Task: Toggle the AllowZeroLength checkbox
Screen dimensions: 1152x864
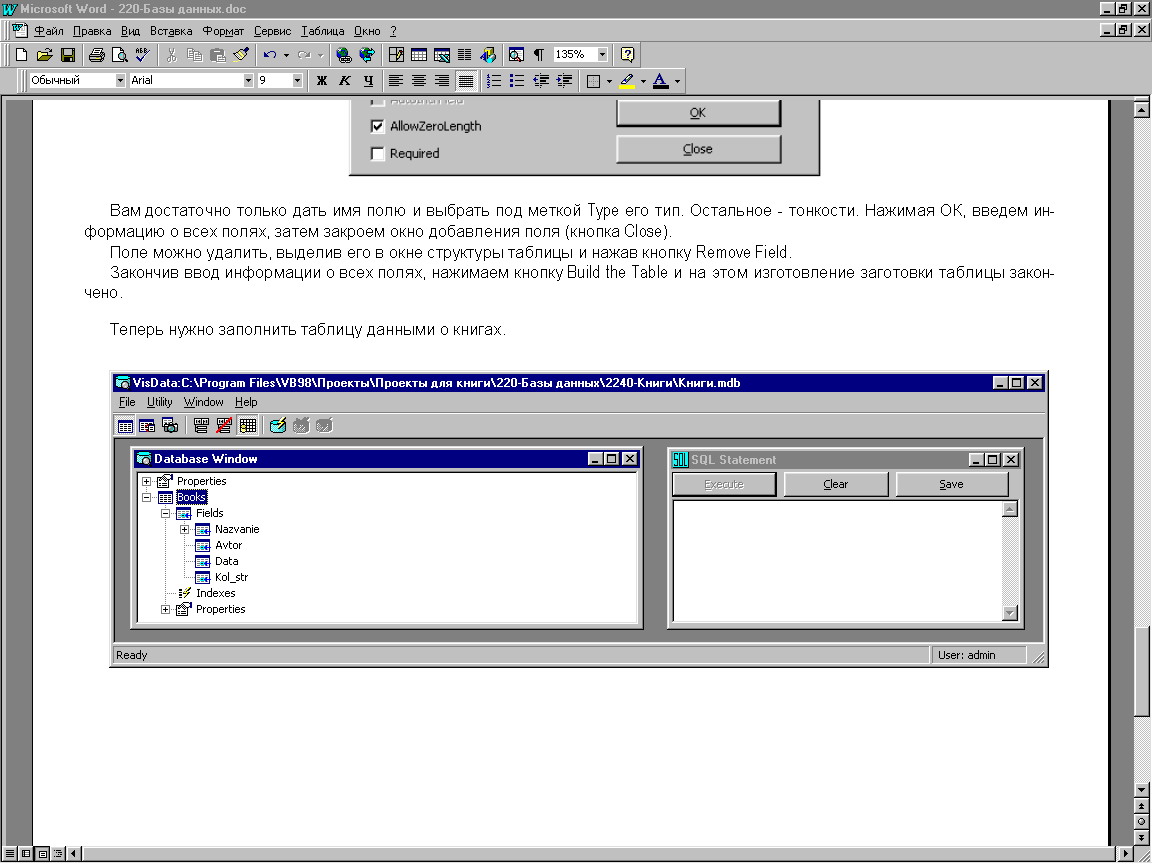Action: 378,126
